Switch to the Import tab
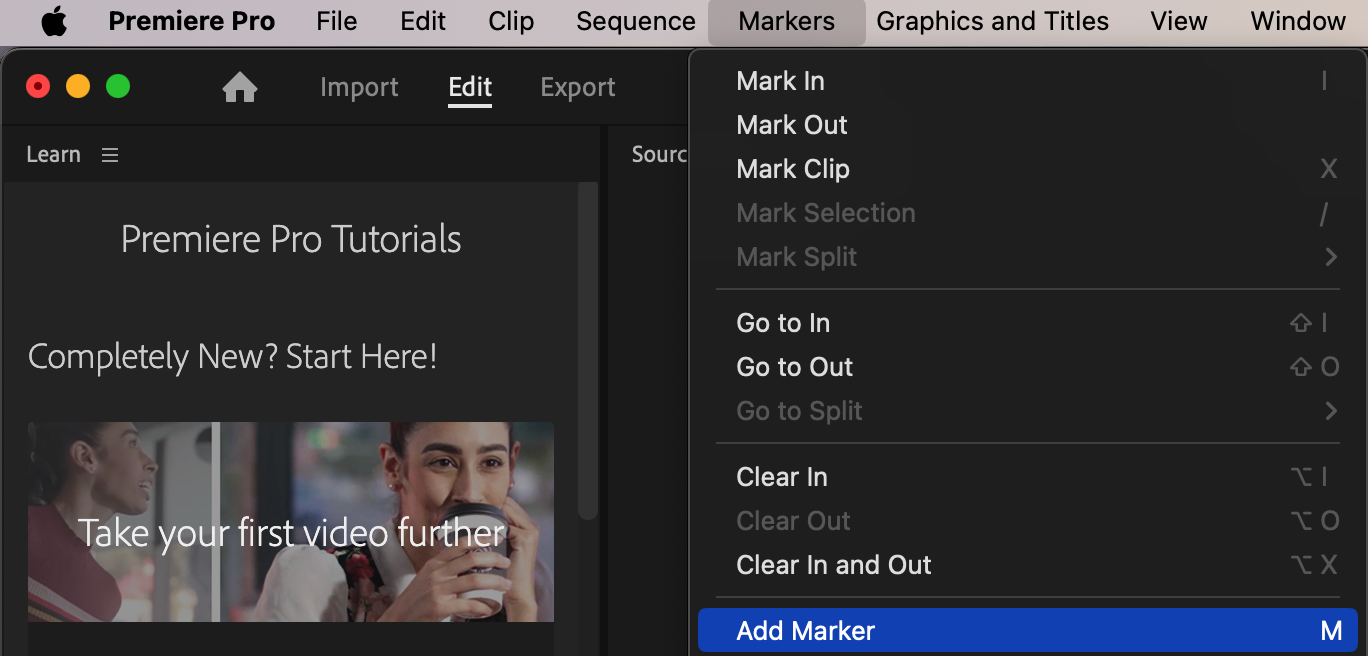Viewport: 1368px width, 656px height. pyautogui.click(x=359, y=88)
